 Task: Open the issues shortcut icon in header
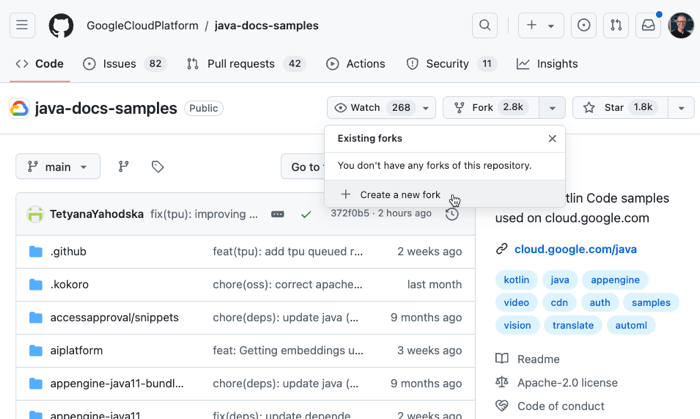(x=584, y=26)
